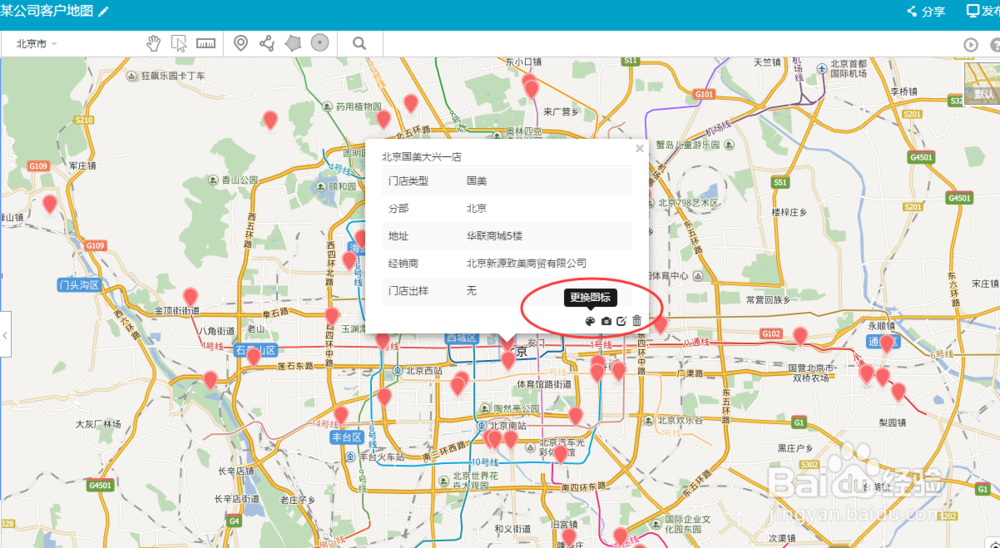
Task: Click the camera photo icon in the popup
Action: 606,321
